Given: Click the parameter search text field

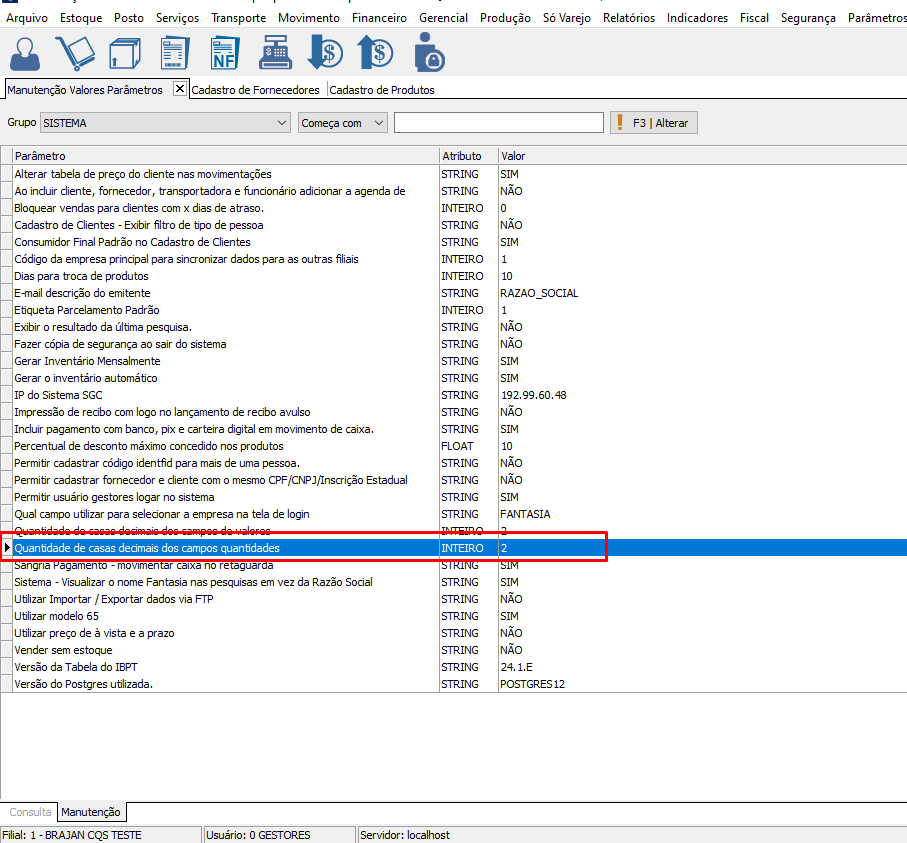Looking at the screenshot, I should click(x=498, y=123).
